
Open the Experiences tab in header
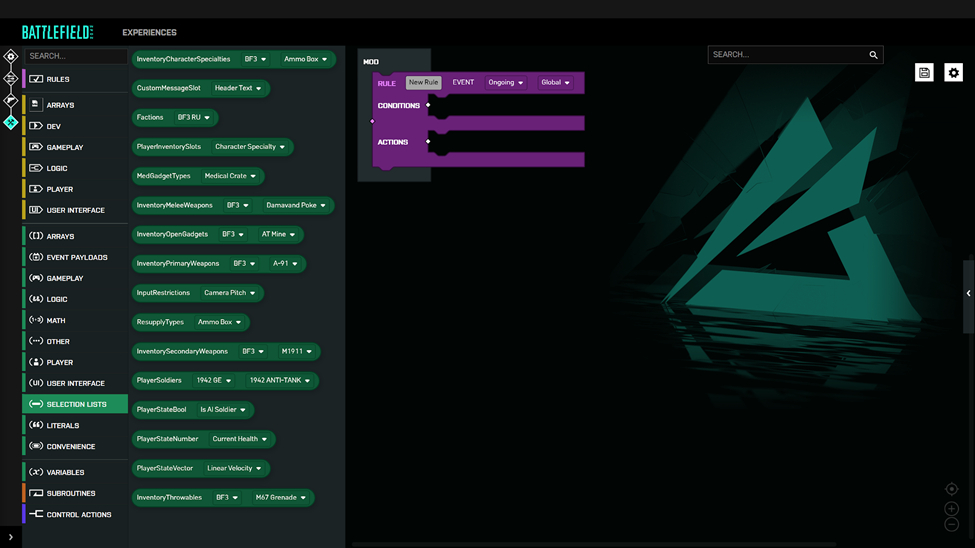pos(149,33)
